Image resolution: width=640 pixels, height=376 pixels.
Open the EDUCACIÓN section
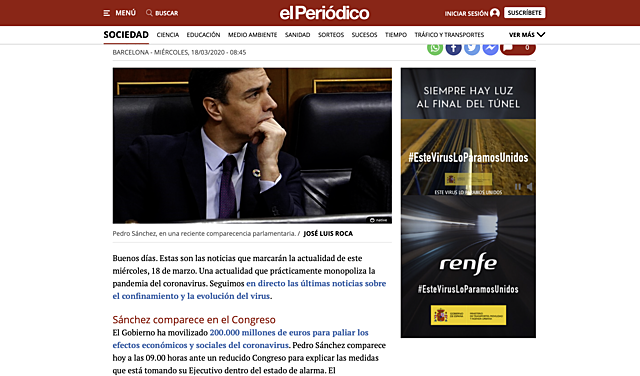(203, 35)
